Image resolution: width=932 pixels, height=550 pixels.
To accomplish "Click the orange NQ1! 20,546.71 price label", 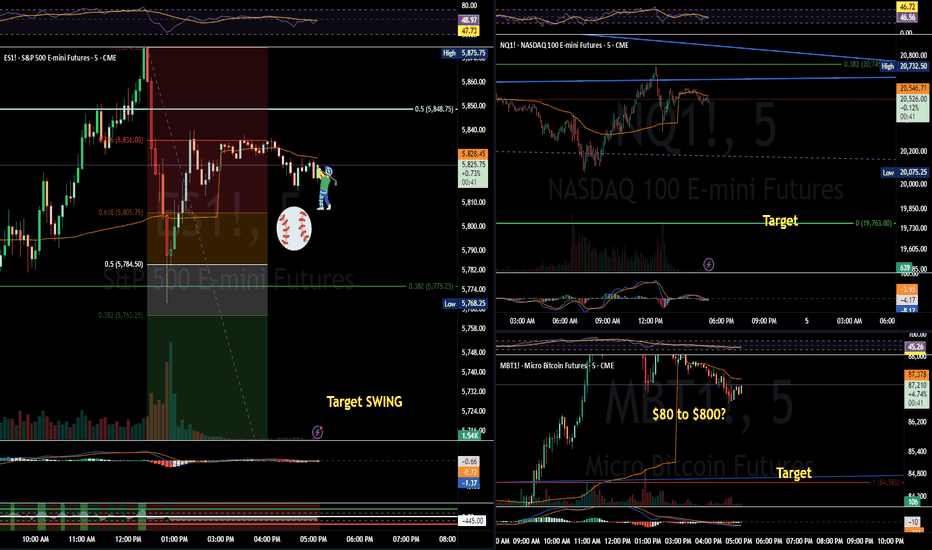I will click(x=912, y=88).
